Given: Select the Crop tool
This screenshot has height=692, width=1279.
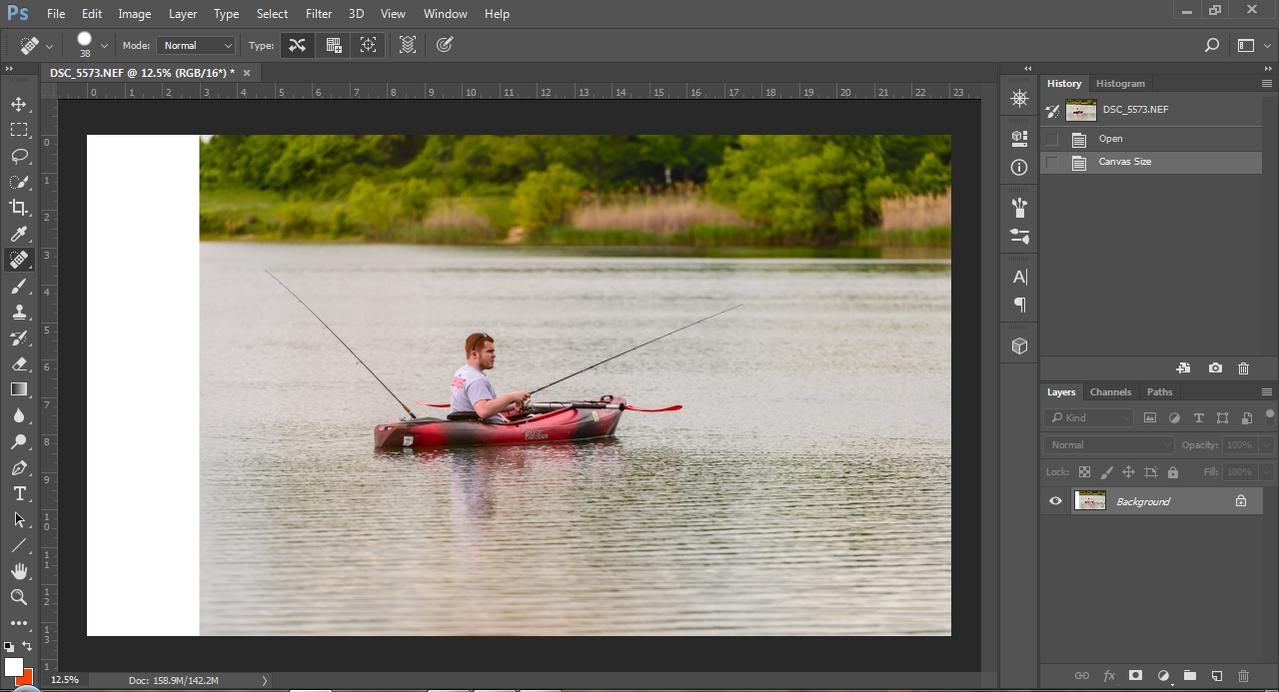Looking at the screenshot, I should click(x=19, y=208).
